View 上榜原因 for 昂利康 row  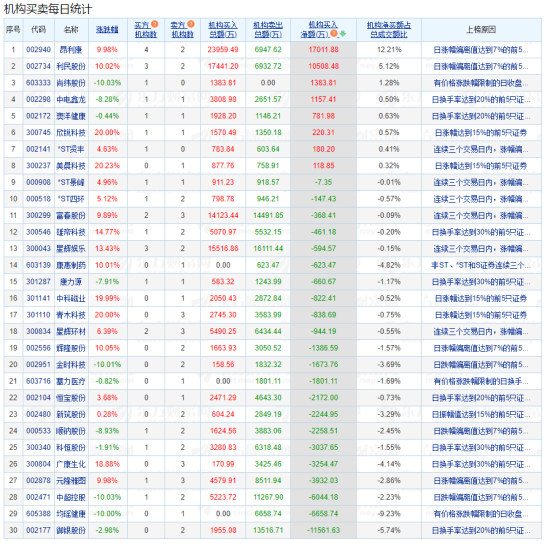pos(481,50)
